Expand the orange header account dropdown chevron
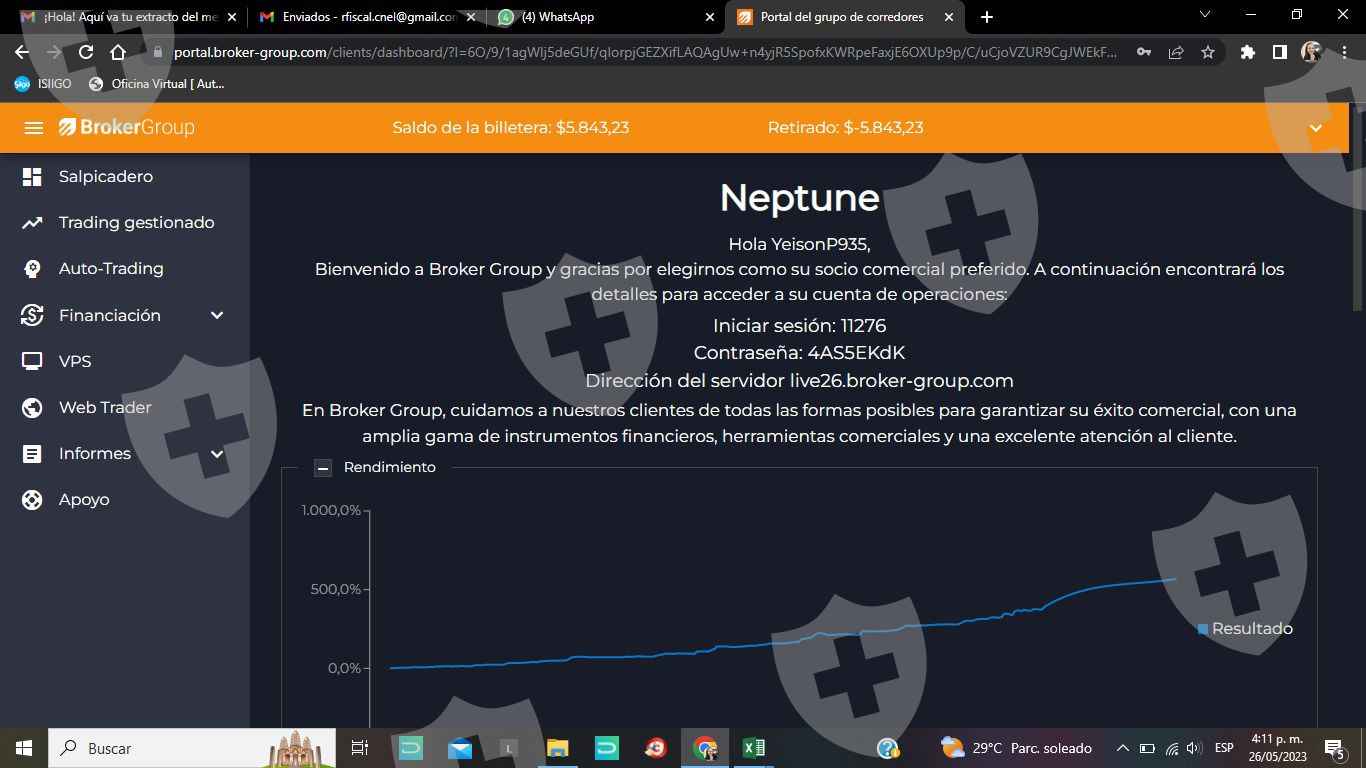Screen dimensions: 1366x768 (1316, 128)
